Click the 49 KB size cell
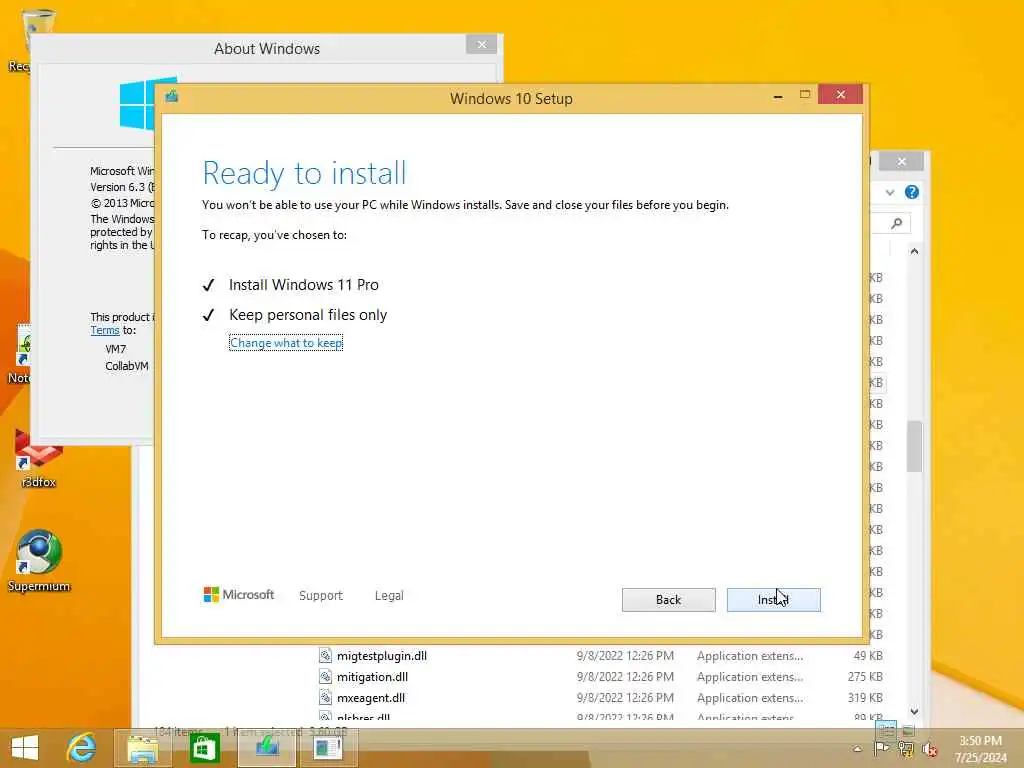 pyautogui.click(x=868, y=656)
